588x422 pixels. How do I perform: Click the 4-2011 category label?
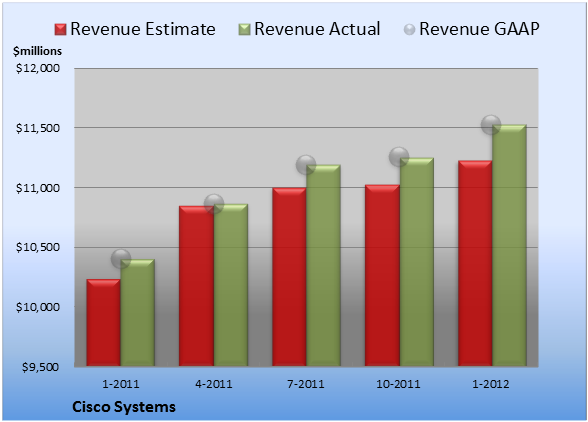click(214, 384)
